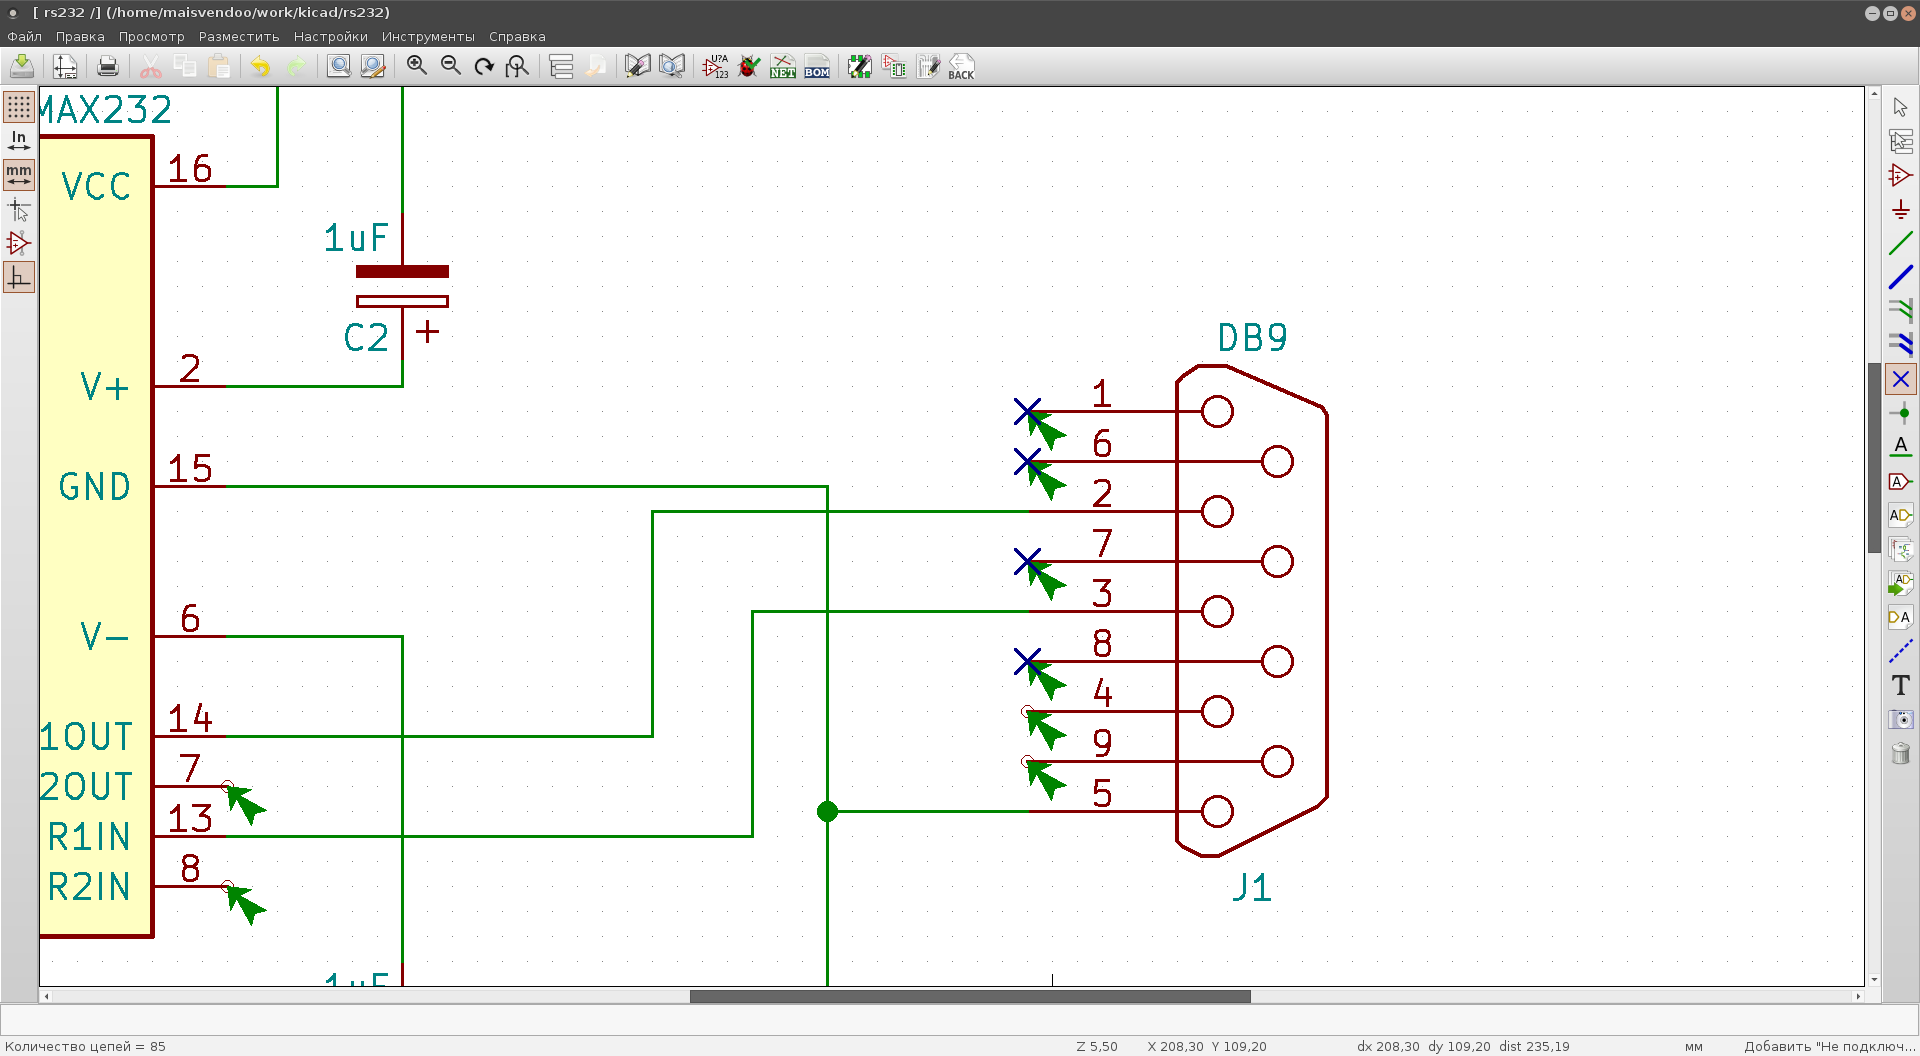Image resolution: width=1920 pixels, height=1056 pixels.
Task: Toggle grid visibility
Action: pyautogui.click(x=19, y=107)
